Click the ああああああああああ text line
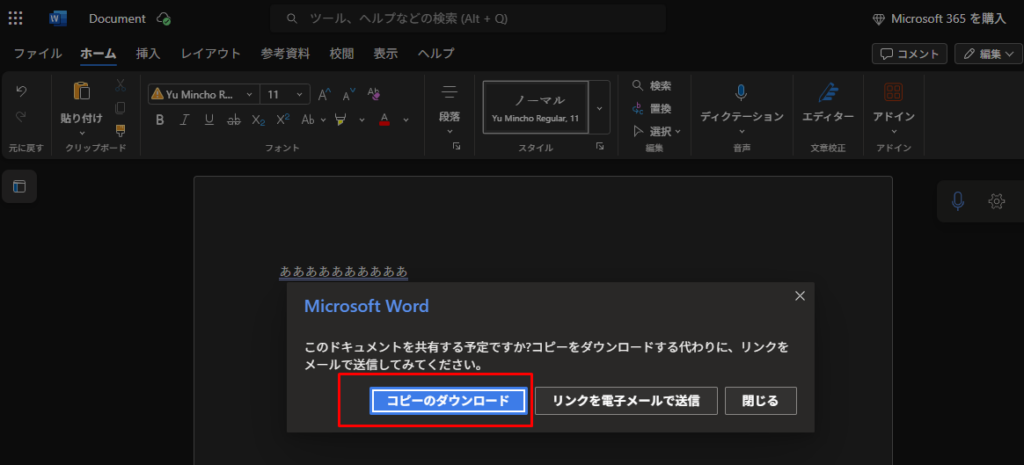 [344, 271]
